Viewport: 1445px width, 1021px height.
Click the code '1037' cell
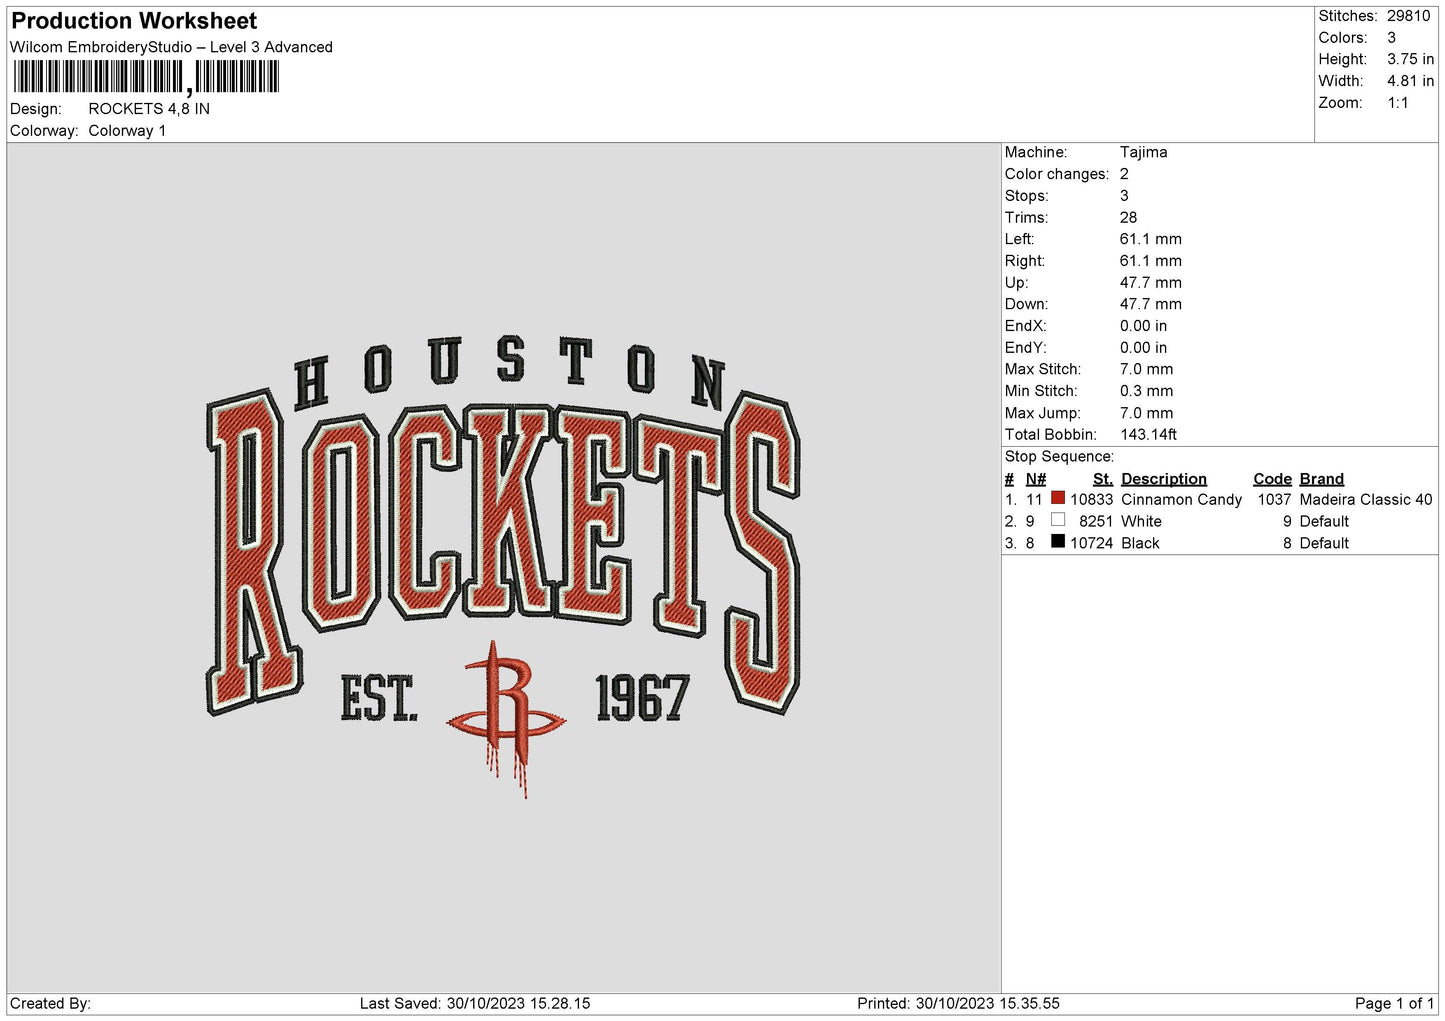click(1275, 500)
